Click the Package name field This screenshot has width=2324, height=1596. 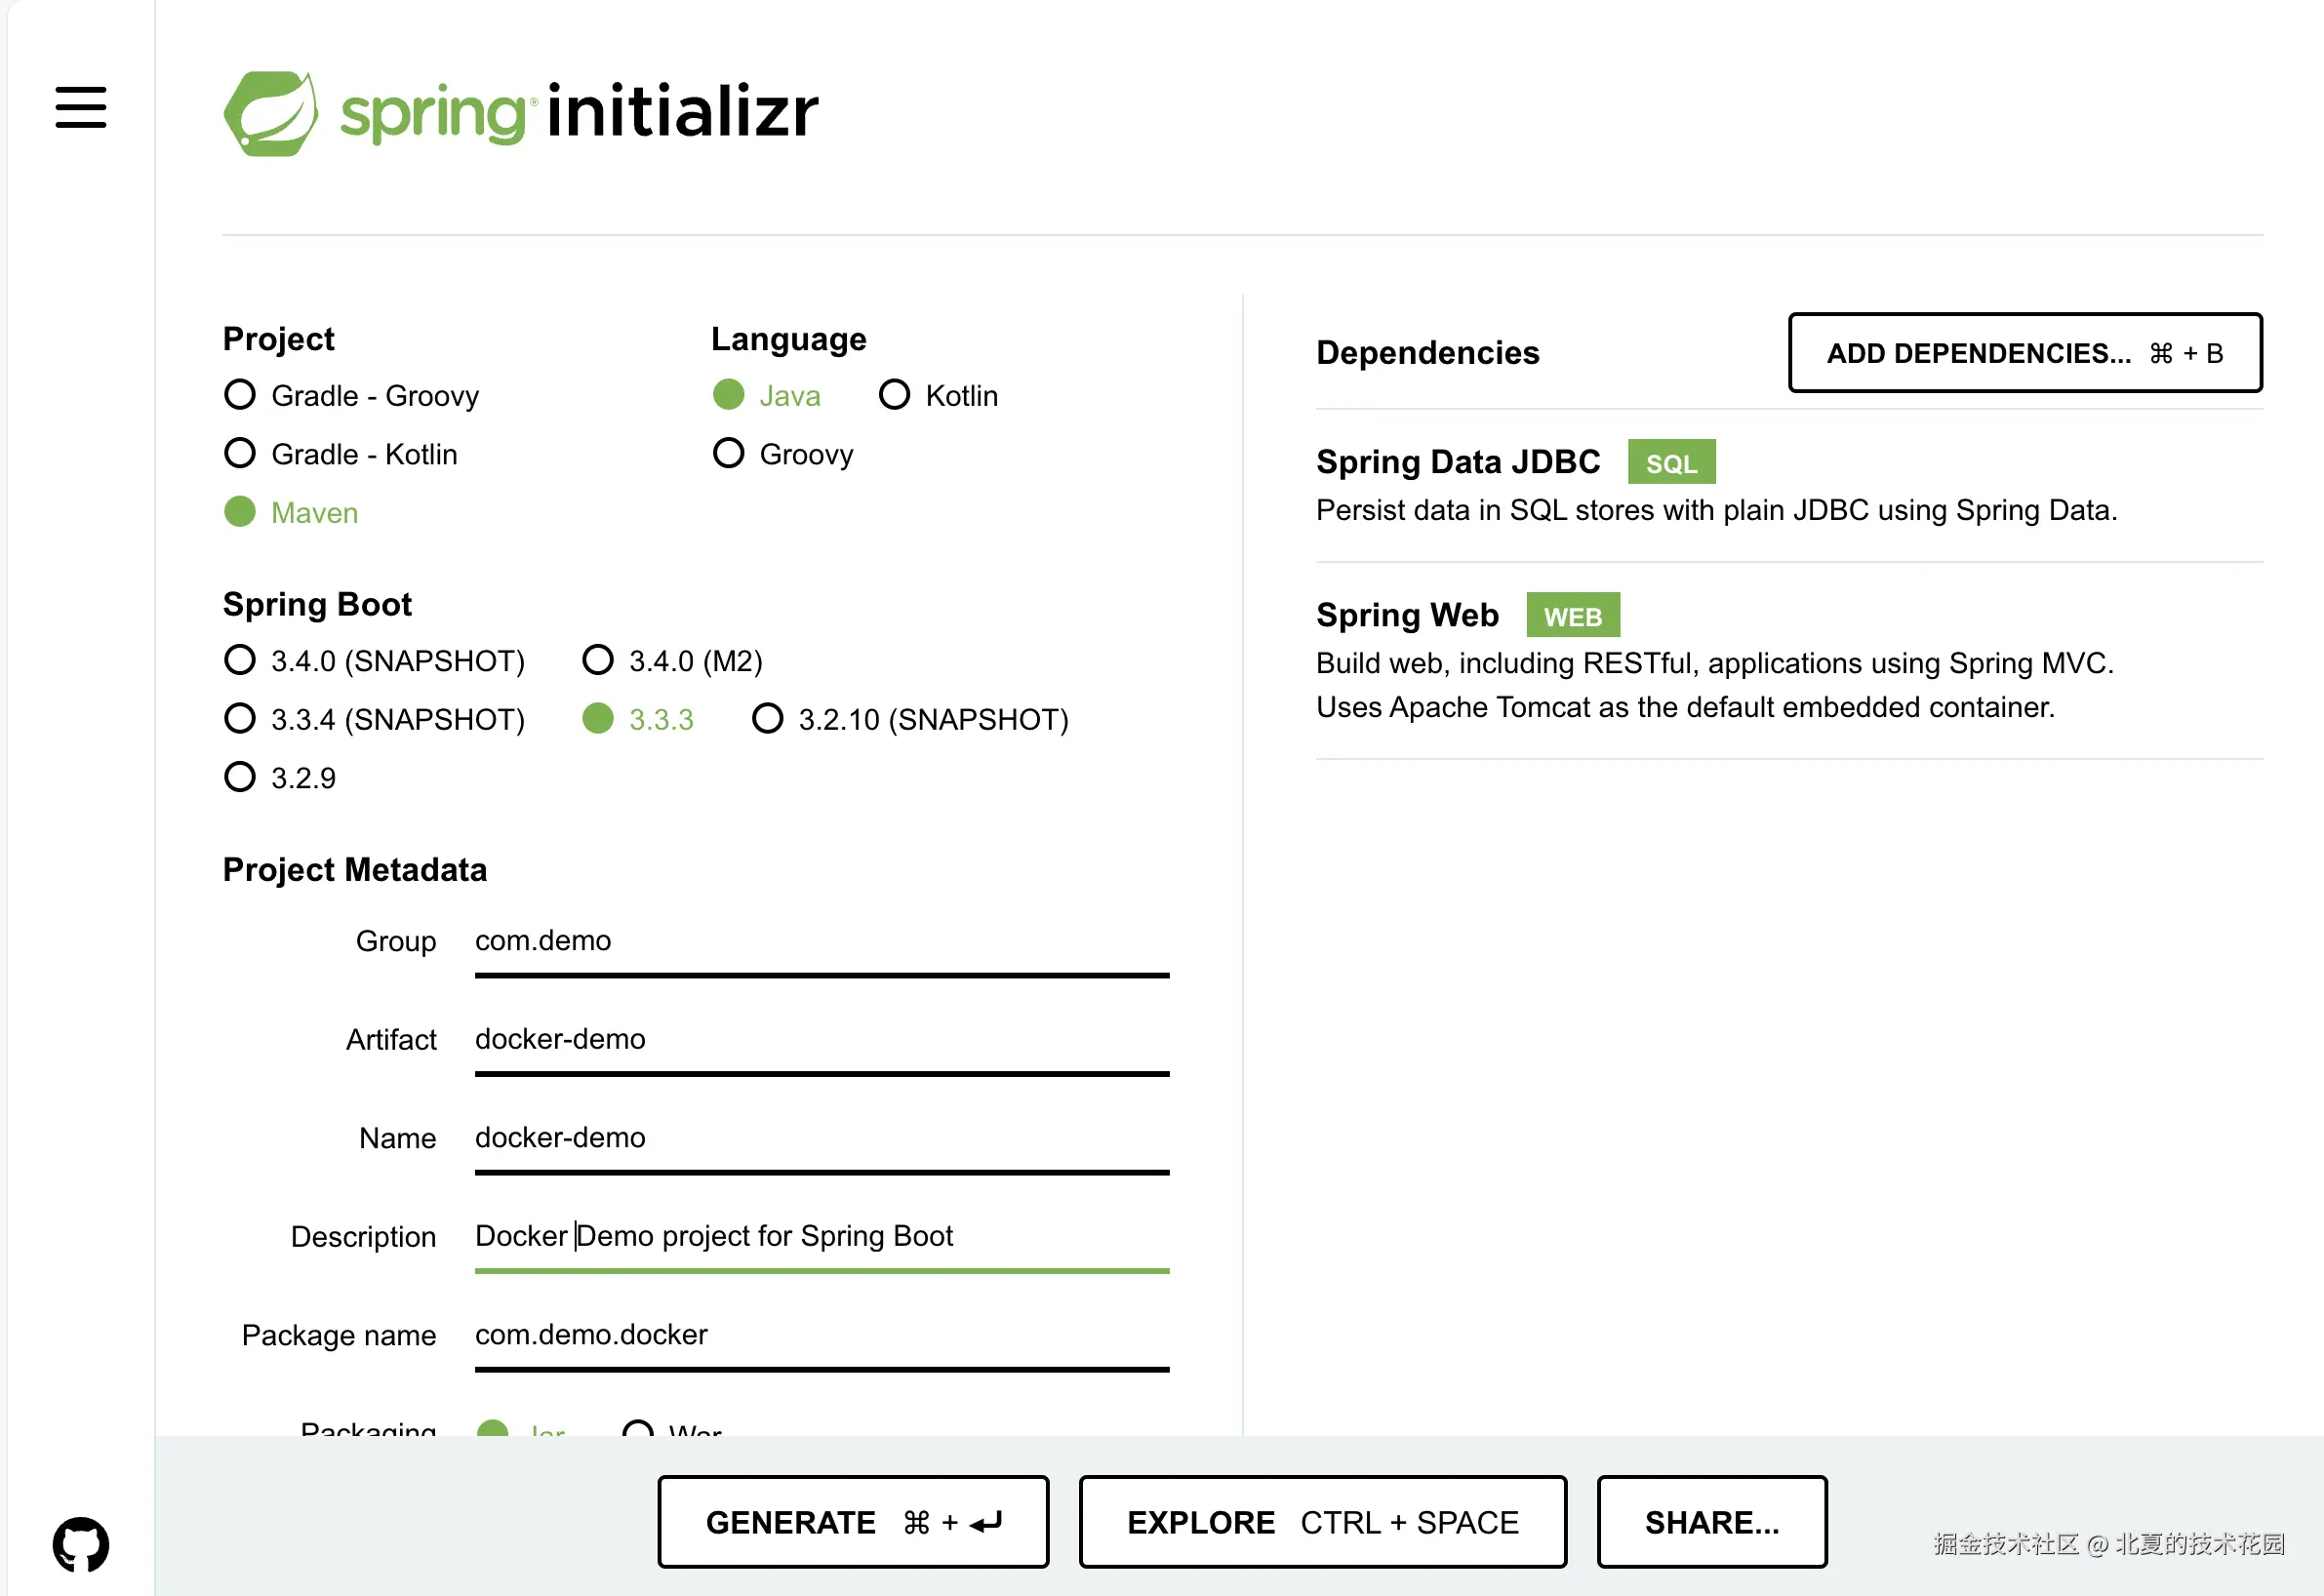820,1335
